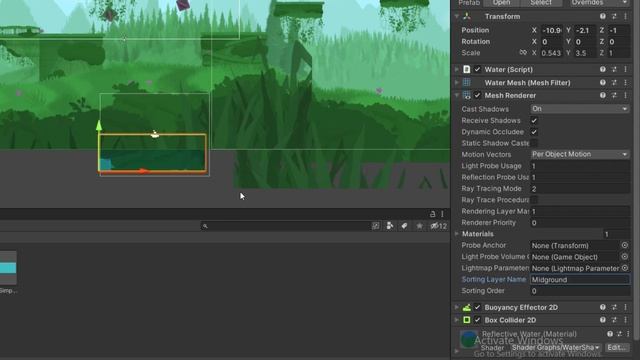Viewport: 640px width, 360px height.
Task: Toggle constrained proportions link for Scale
Action: 523,53
